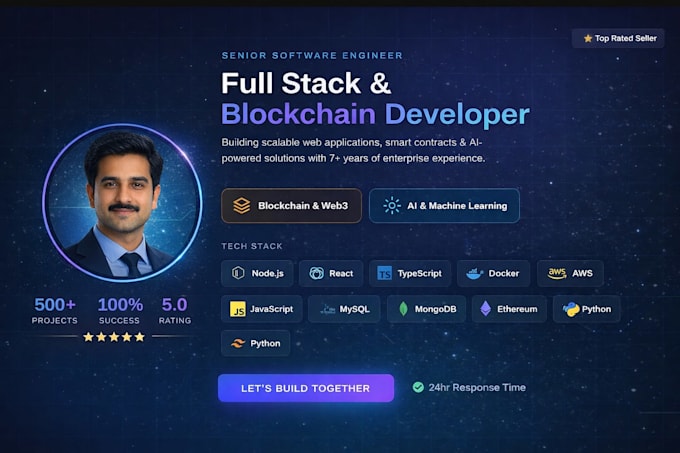The height and width of the screenshot is (453, 680).
Task: Click the green checkmark beside 24hr Response Time
Action: coord(418,387)
